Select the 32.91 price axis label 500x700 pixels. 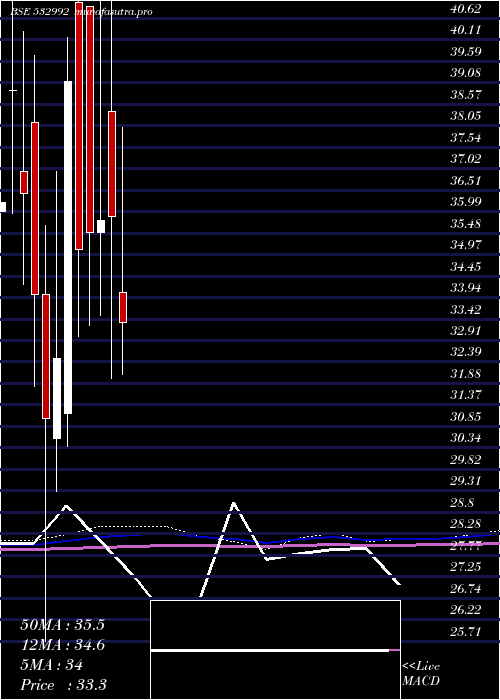466,331
